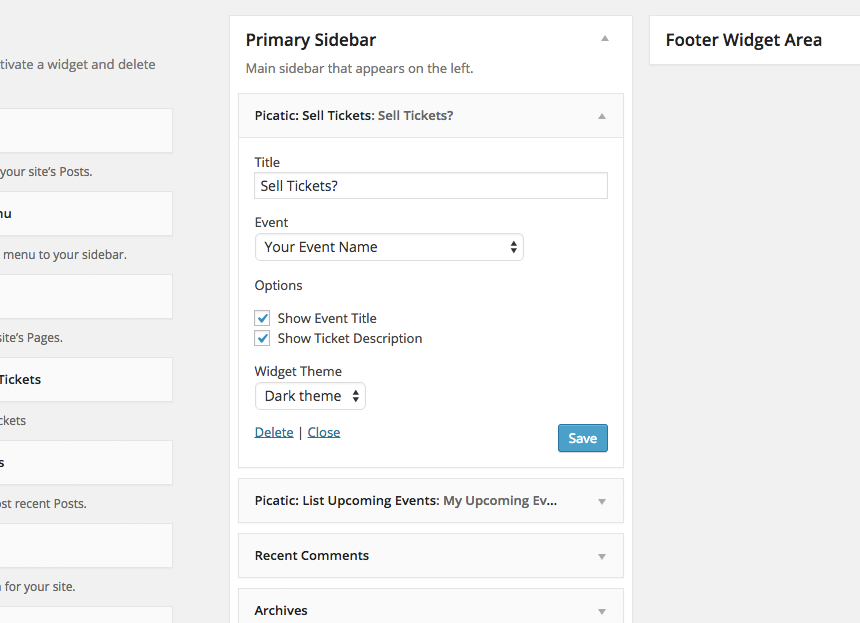Select the Tickets available widget on the left
This screenshot has width=860, height=623.
click(x=86, y=380)
